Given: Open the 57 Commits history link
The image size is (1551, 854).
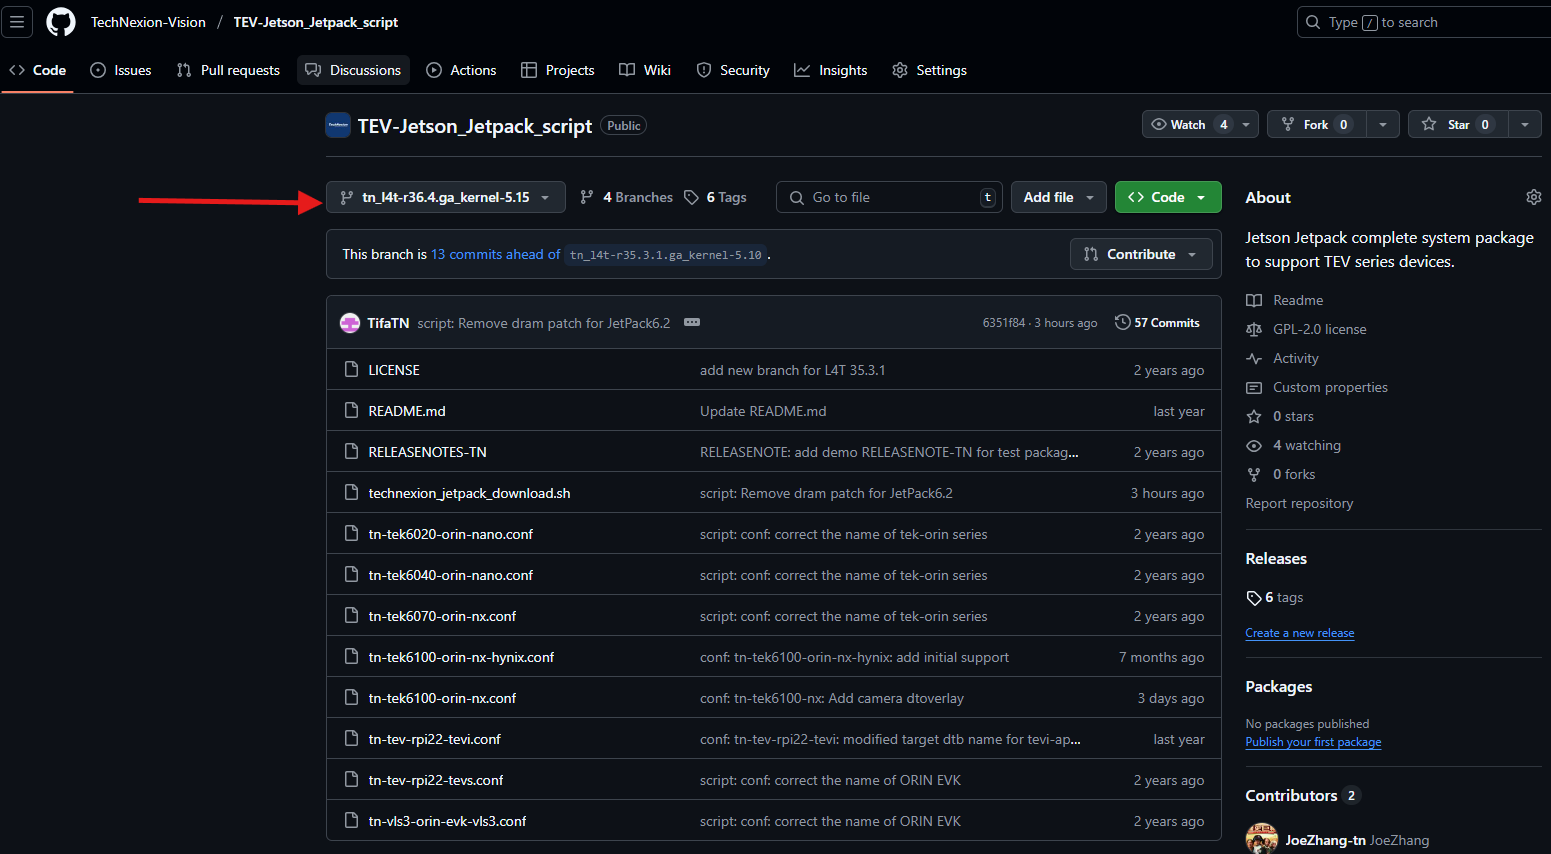Looking at the screenshot, I should (x=1157, y=322).
